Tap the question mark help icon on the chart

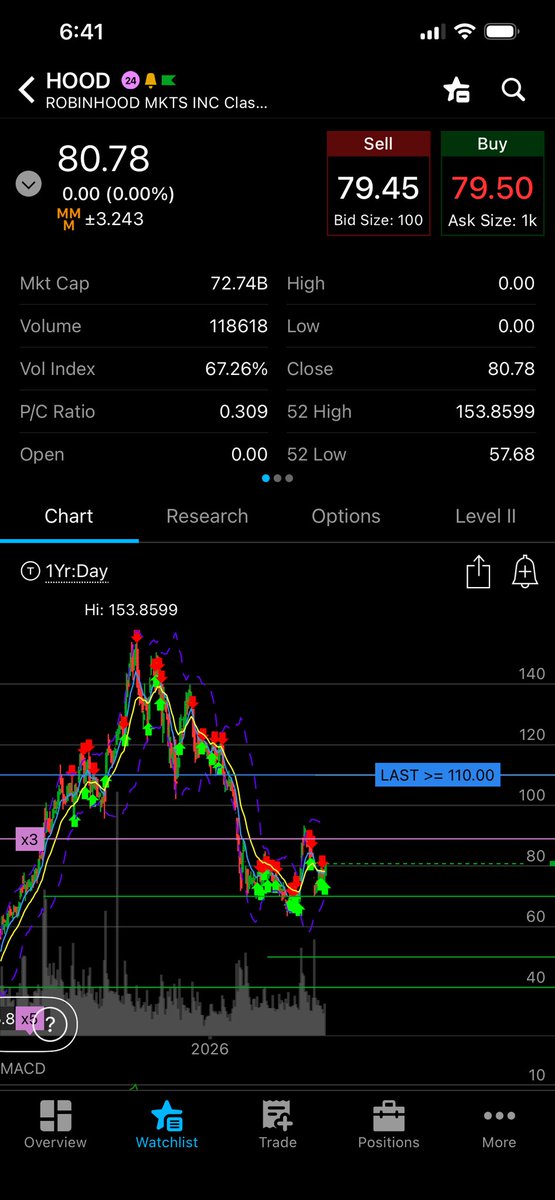pos(52,1022)
